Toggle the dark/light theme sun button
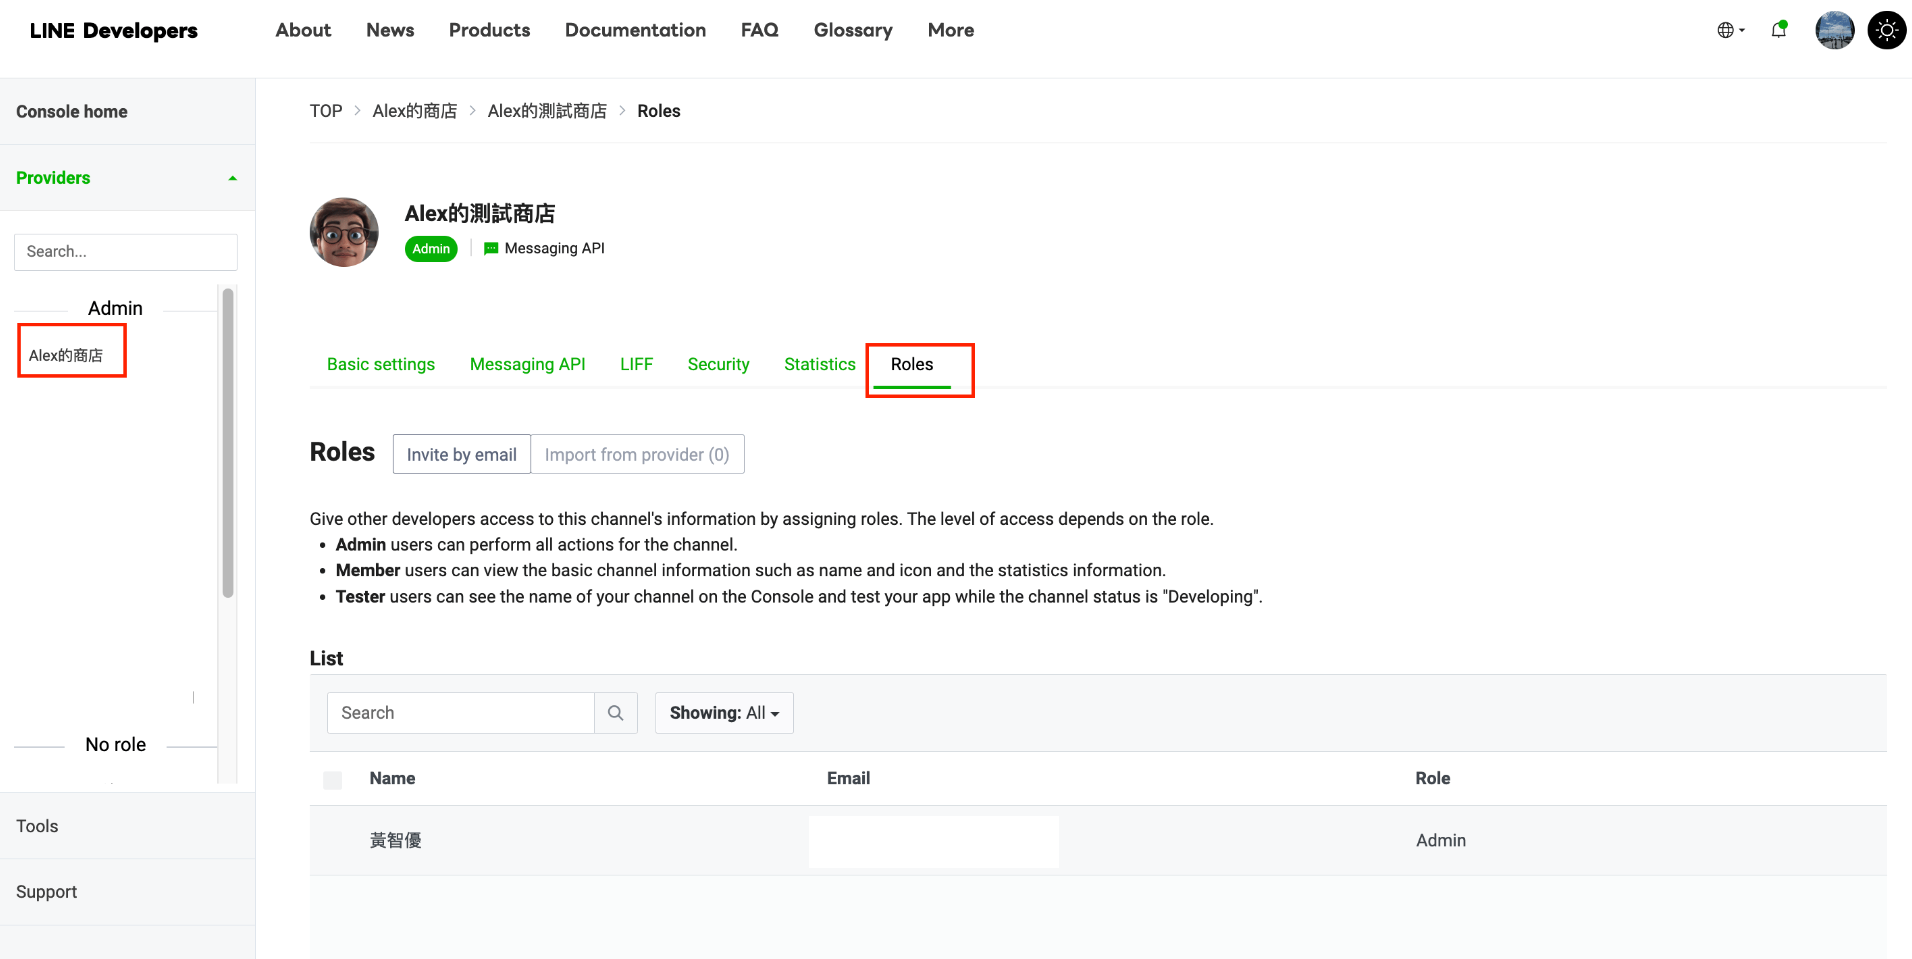 click(x=1887, y=30)
